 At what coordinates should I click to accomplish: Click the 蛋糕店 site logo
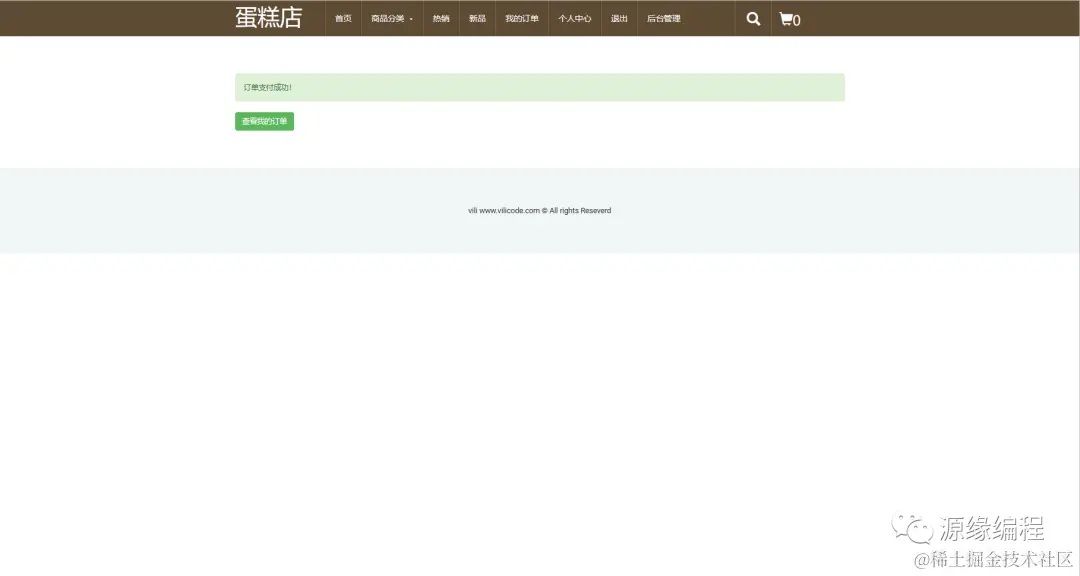click(269, 18)
